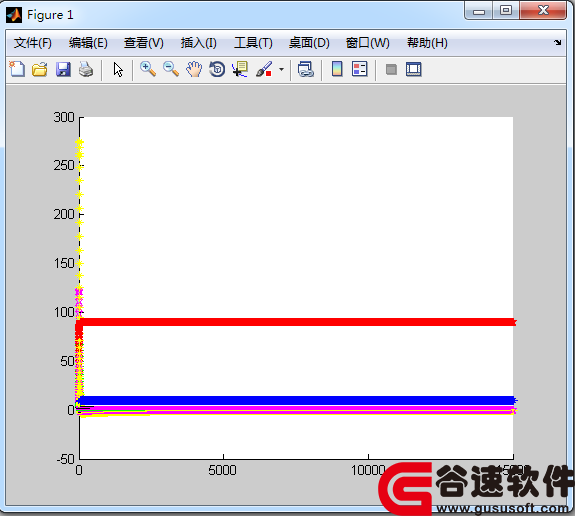Click the dock figure arrow in menu bar

coord(557,43)
